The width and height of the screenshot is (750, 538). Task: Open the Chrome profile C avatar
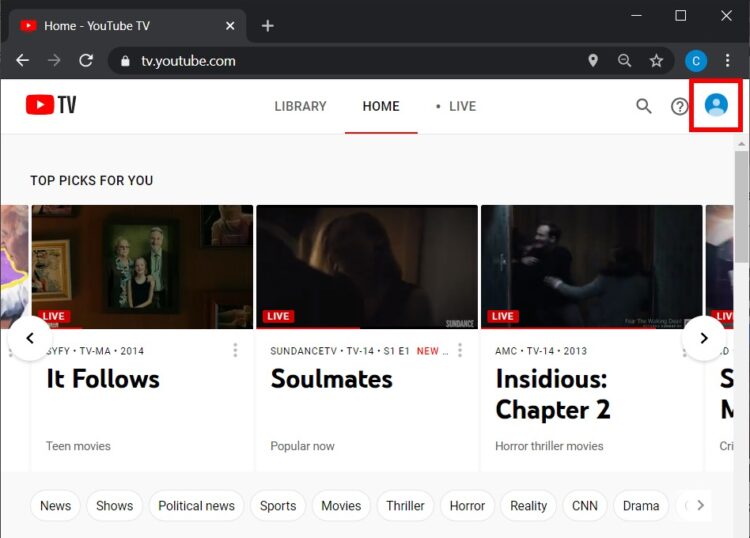(x=696, y=61)
